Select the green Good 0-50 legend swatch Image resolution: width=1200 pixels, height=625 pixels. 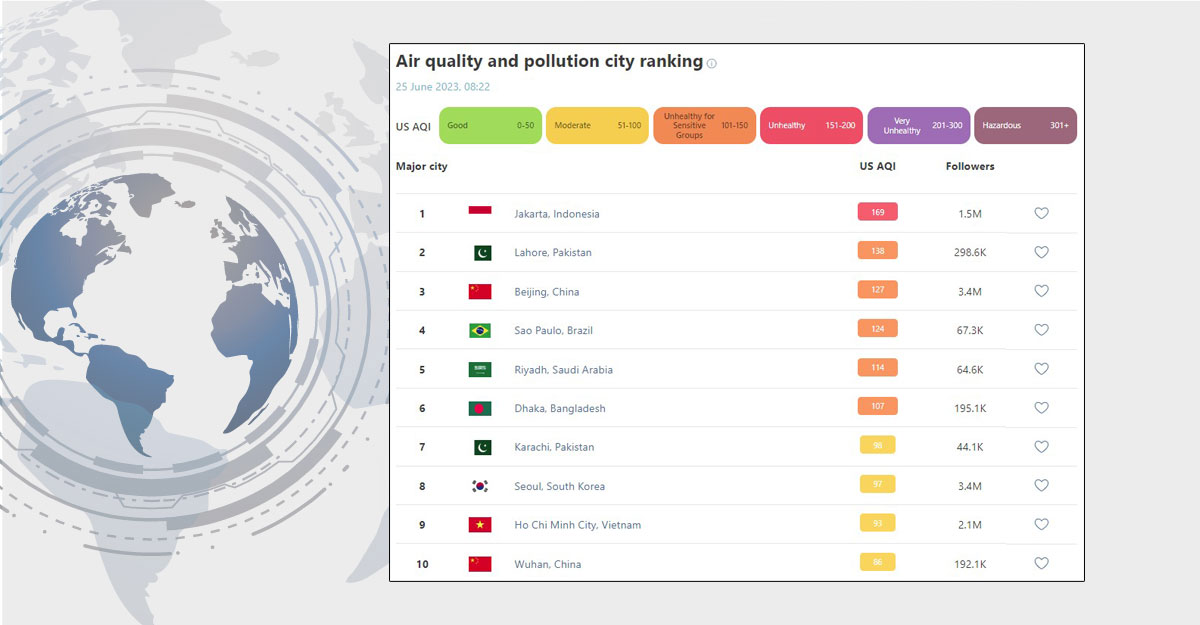490,126
